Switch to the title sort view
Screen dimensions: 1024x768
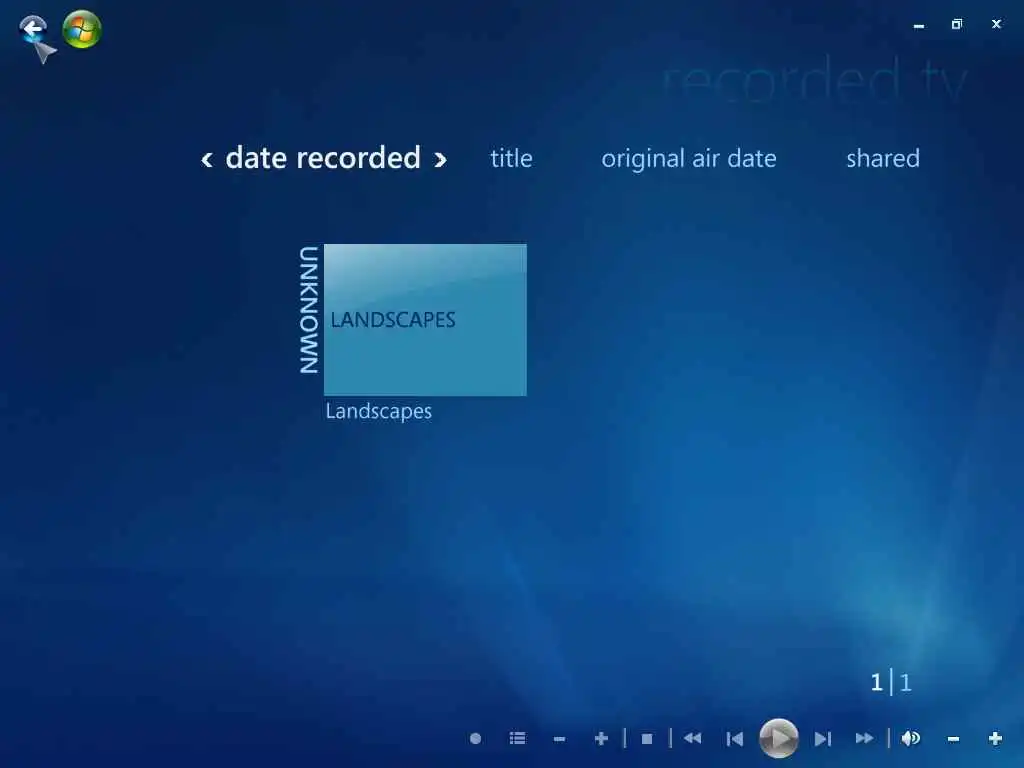(x=511, y=158)
